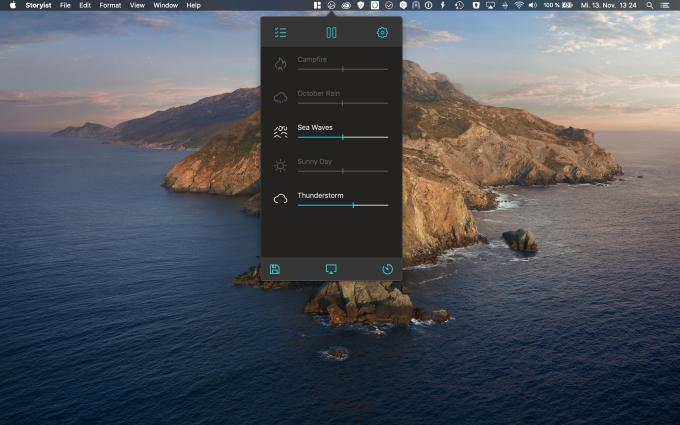The width and height of the screenshot is (680, 425).
Task: Set the Thunderstorm volume slider
Action: point(343,205)
